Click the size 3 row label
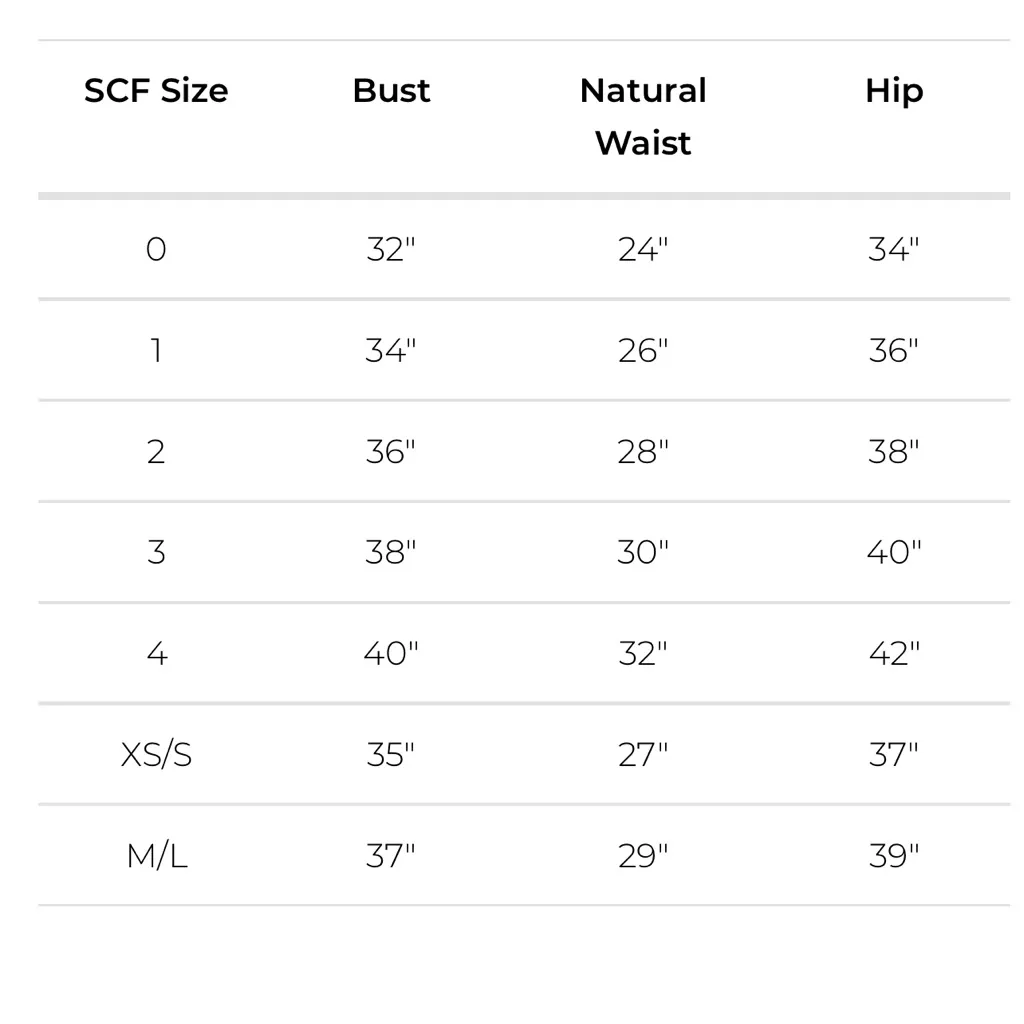This screenshot has width=1024, height=1024. [156, 552]
